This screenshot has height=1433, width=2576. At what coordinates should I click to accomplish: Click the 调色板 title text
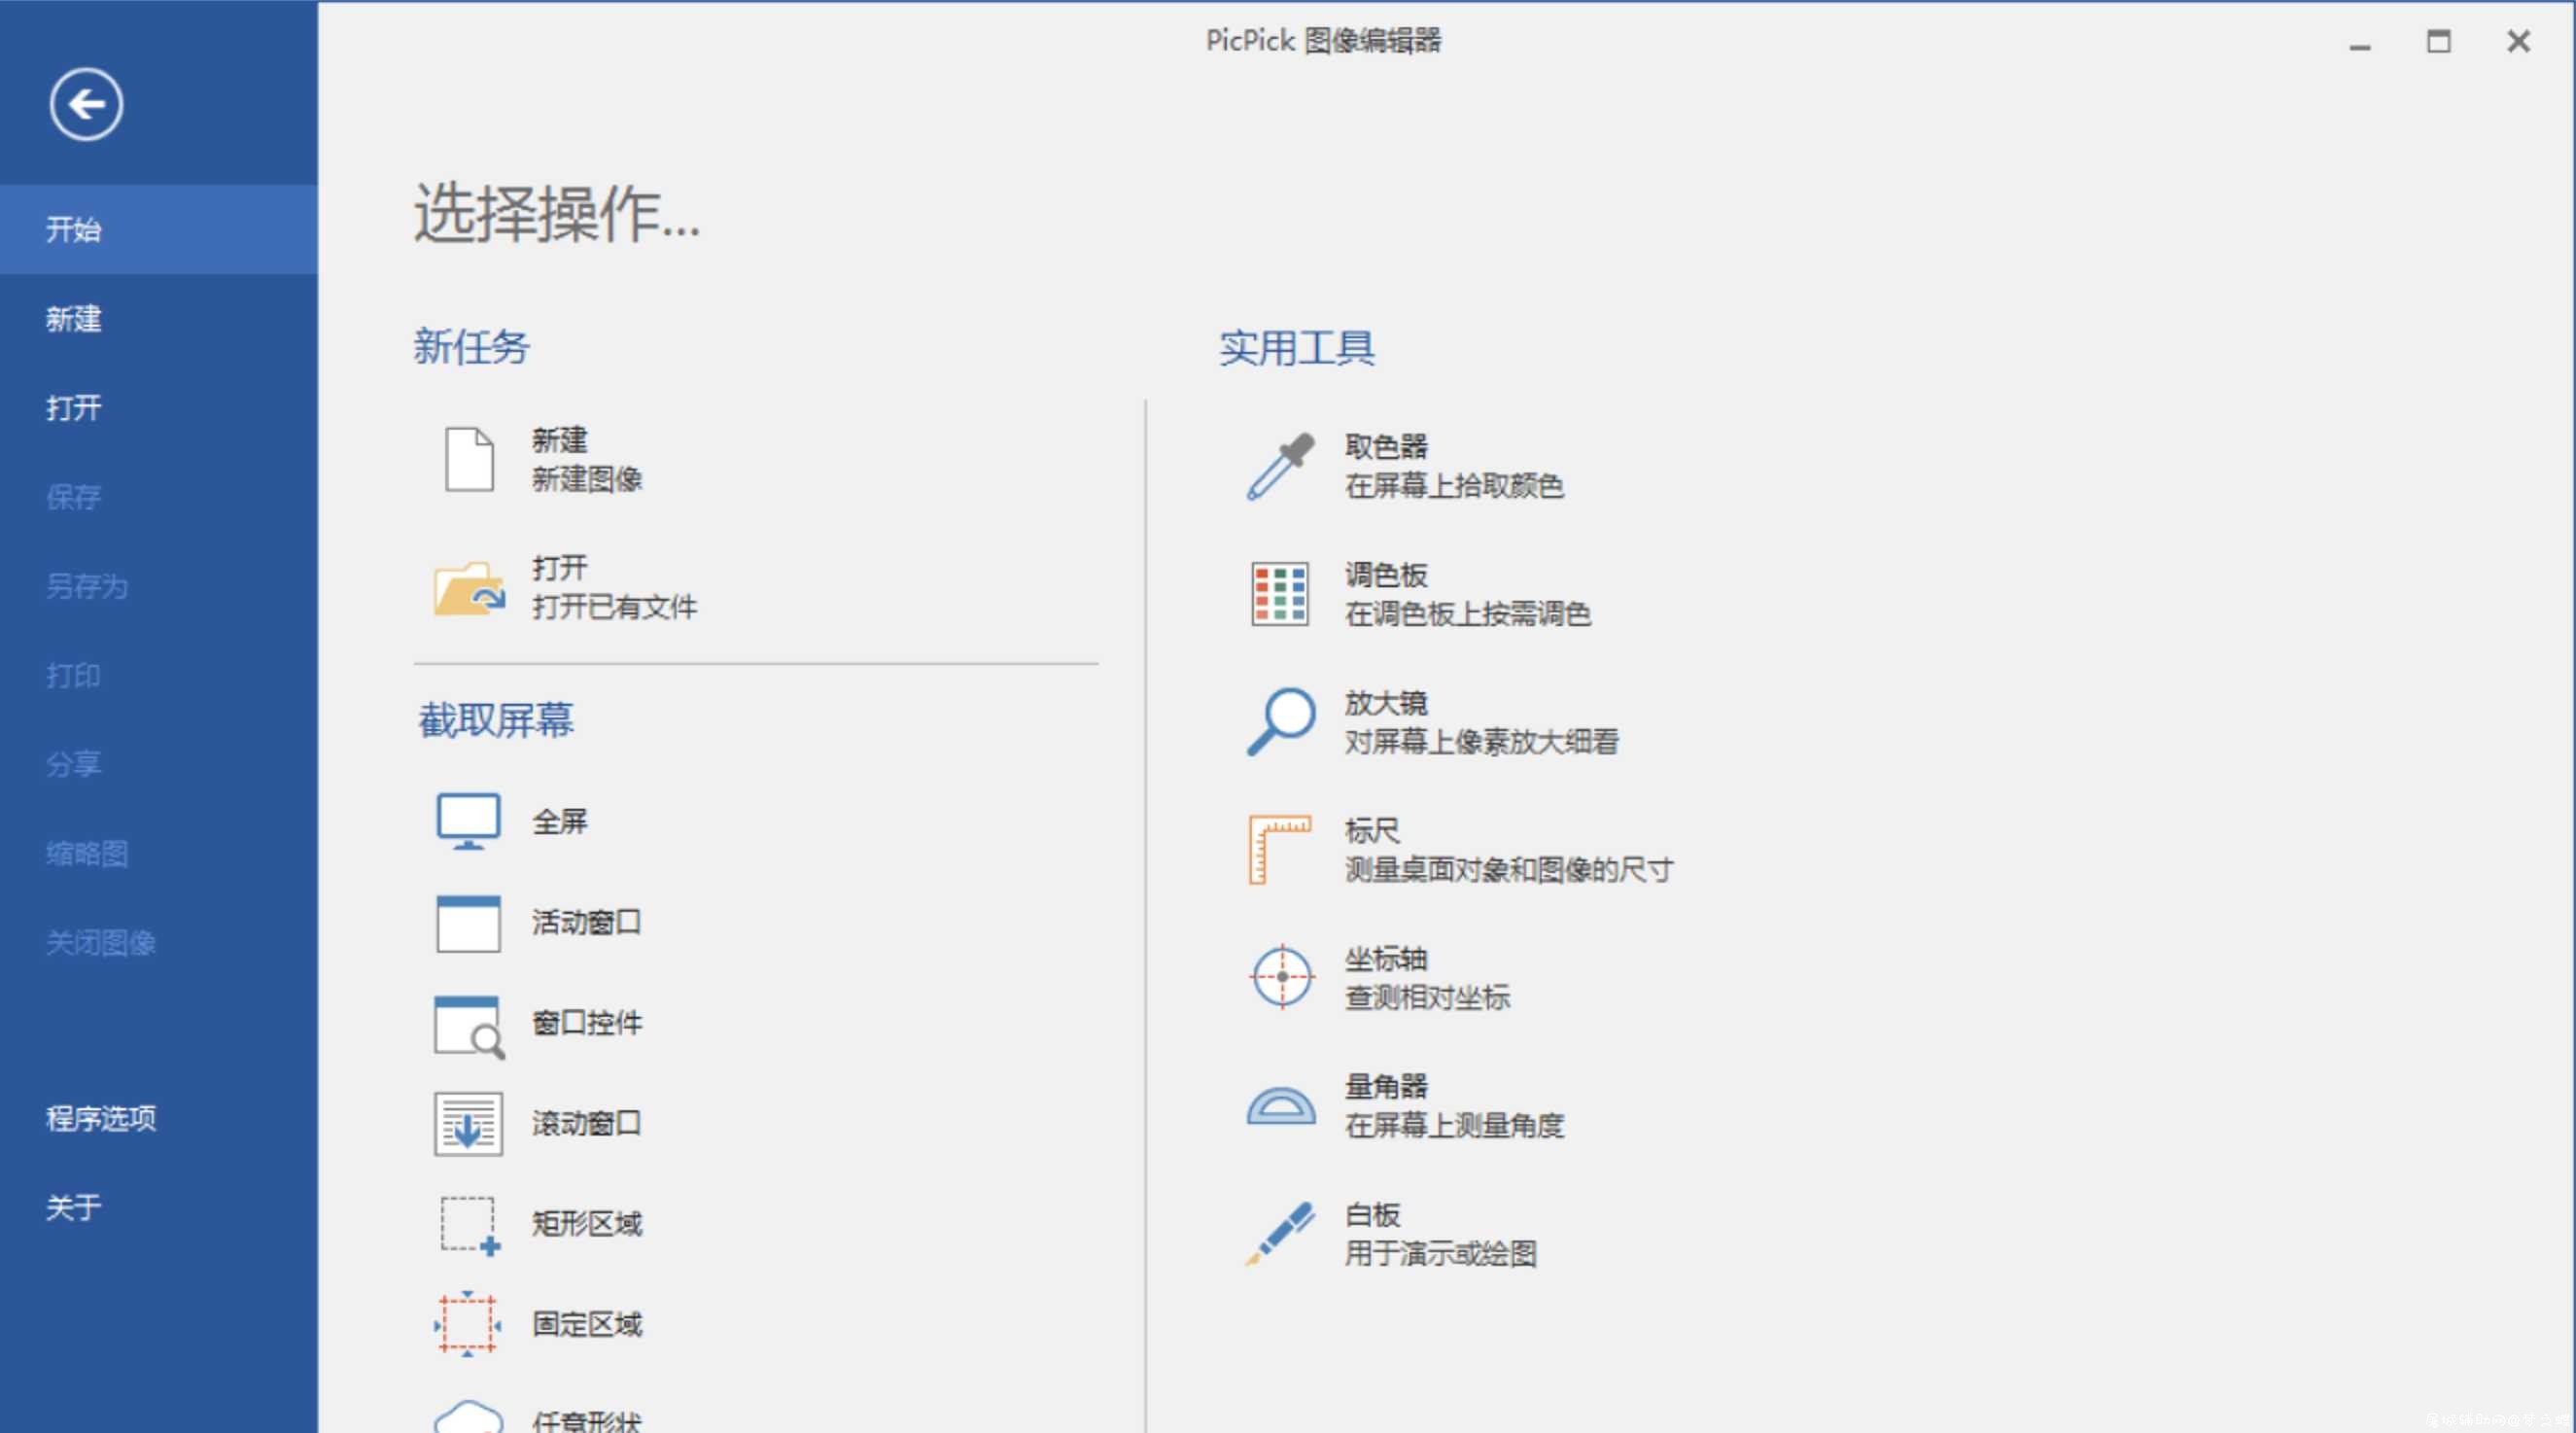1386,575
